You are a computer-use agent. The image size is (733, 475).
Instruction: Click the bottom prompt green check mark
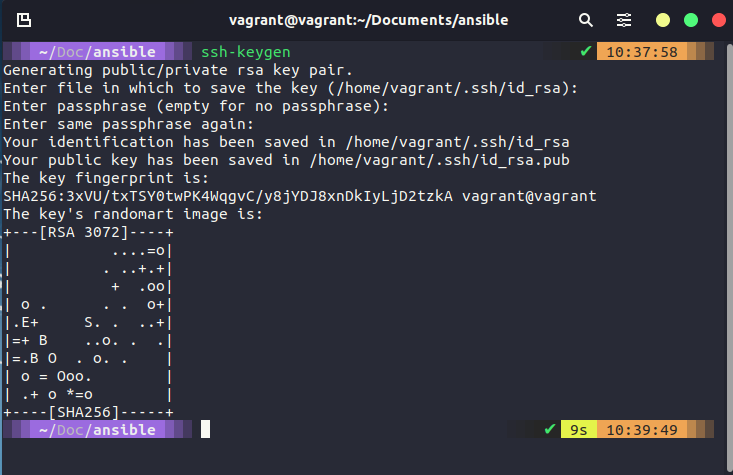point(550,429)
